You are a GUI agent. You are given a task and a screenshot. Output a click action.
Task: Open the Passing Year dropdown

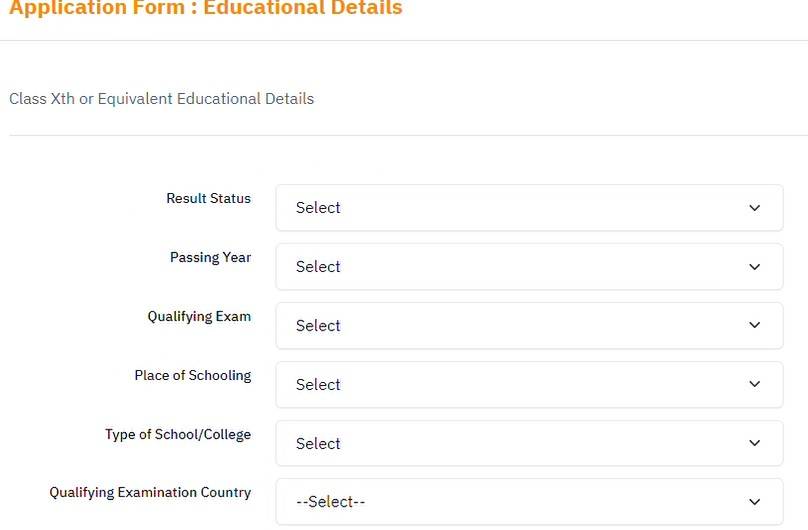(x=529, y=267)
